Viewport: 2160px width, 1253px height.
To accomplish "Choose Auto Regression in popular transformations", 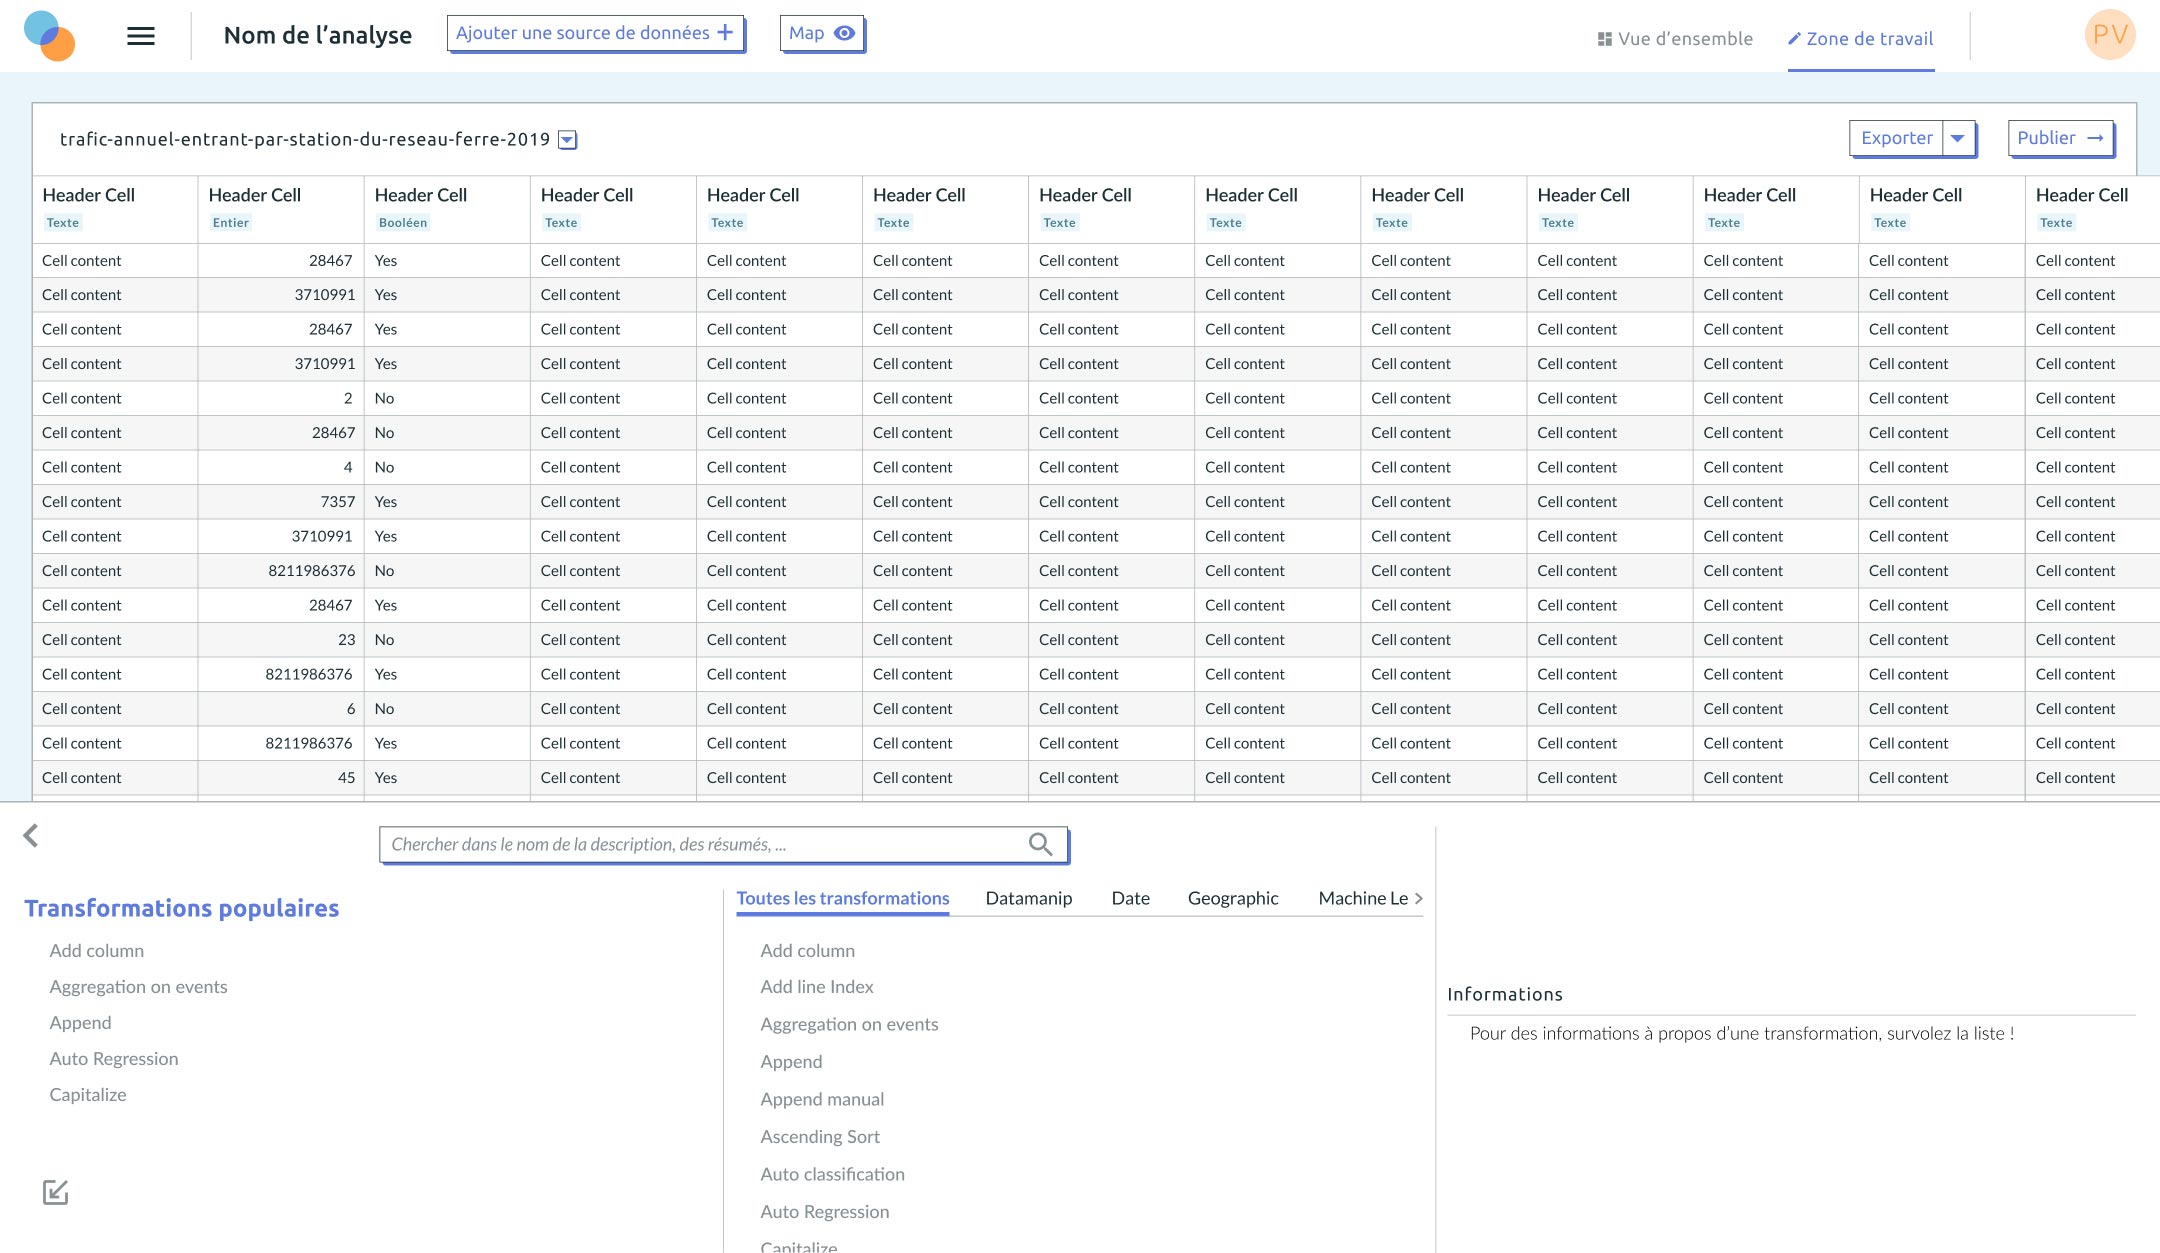I will [114, 1058].
